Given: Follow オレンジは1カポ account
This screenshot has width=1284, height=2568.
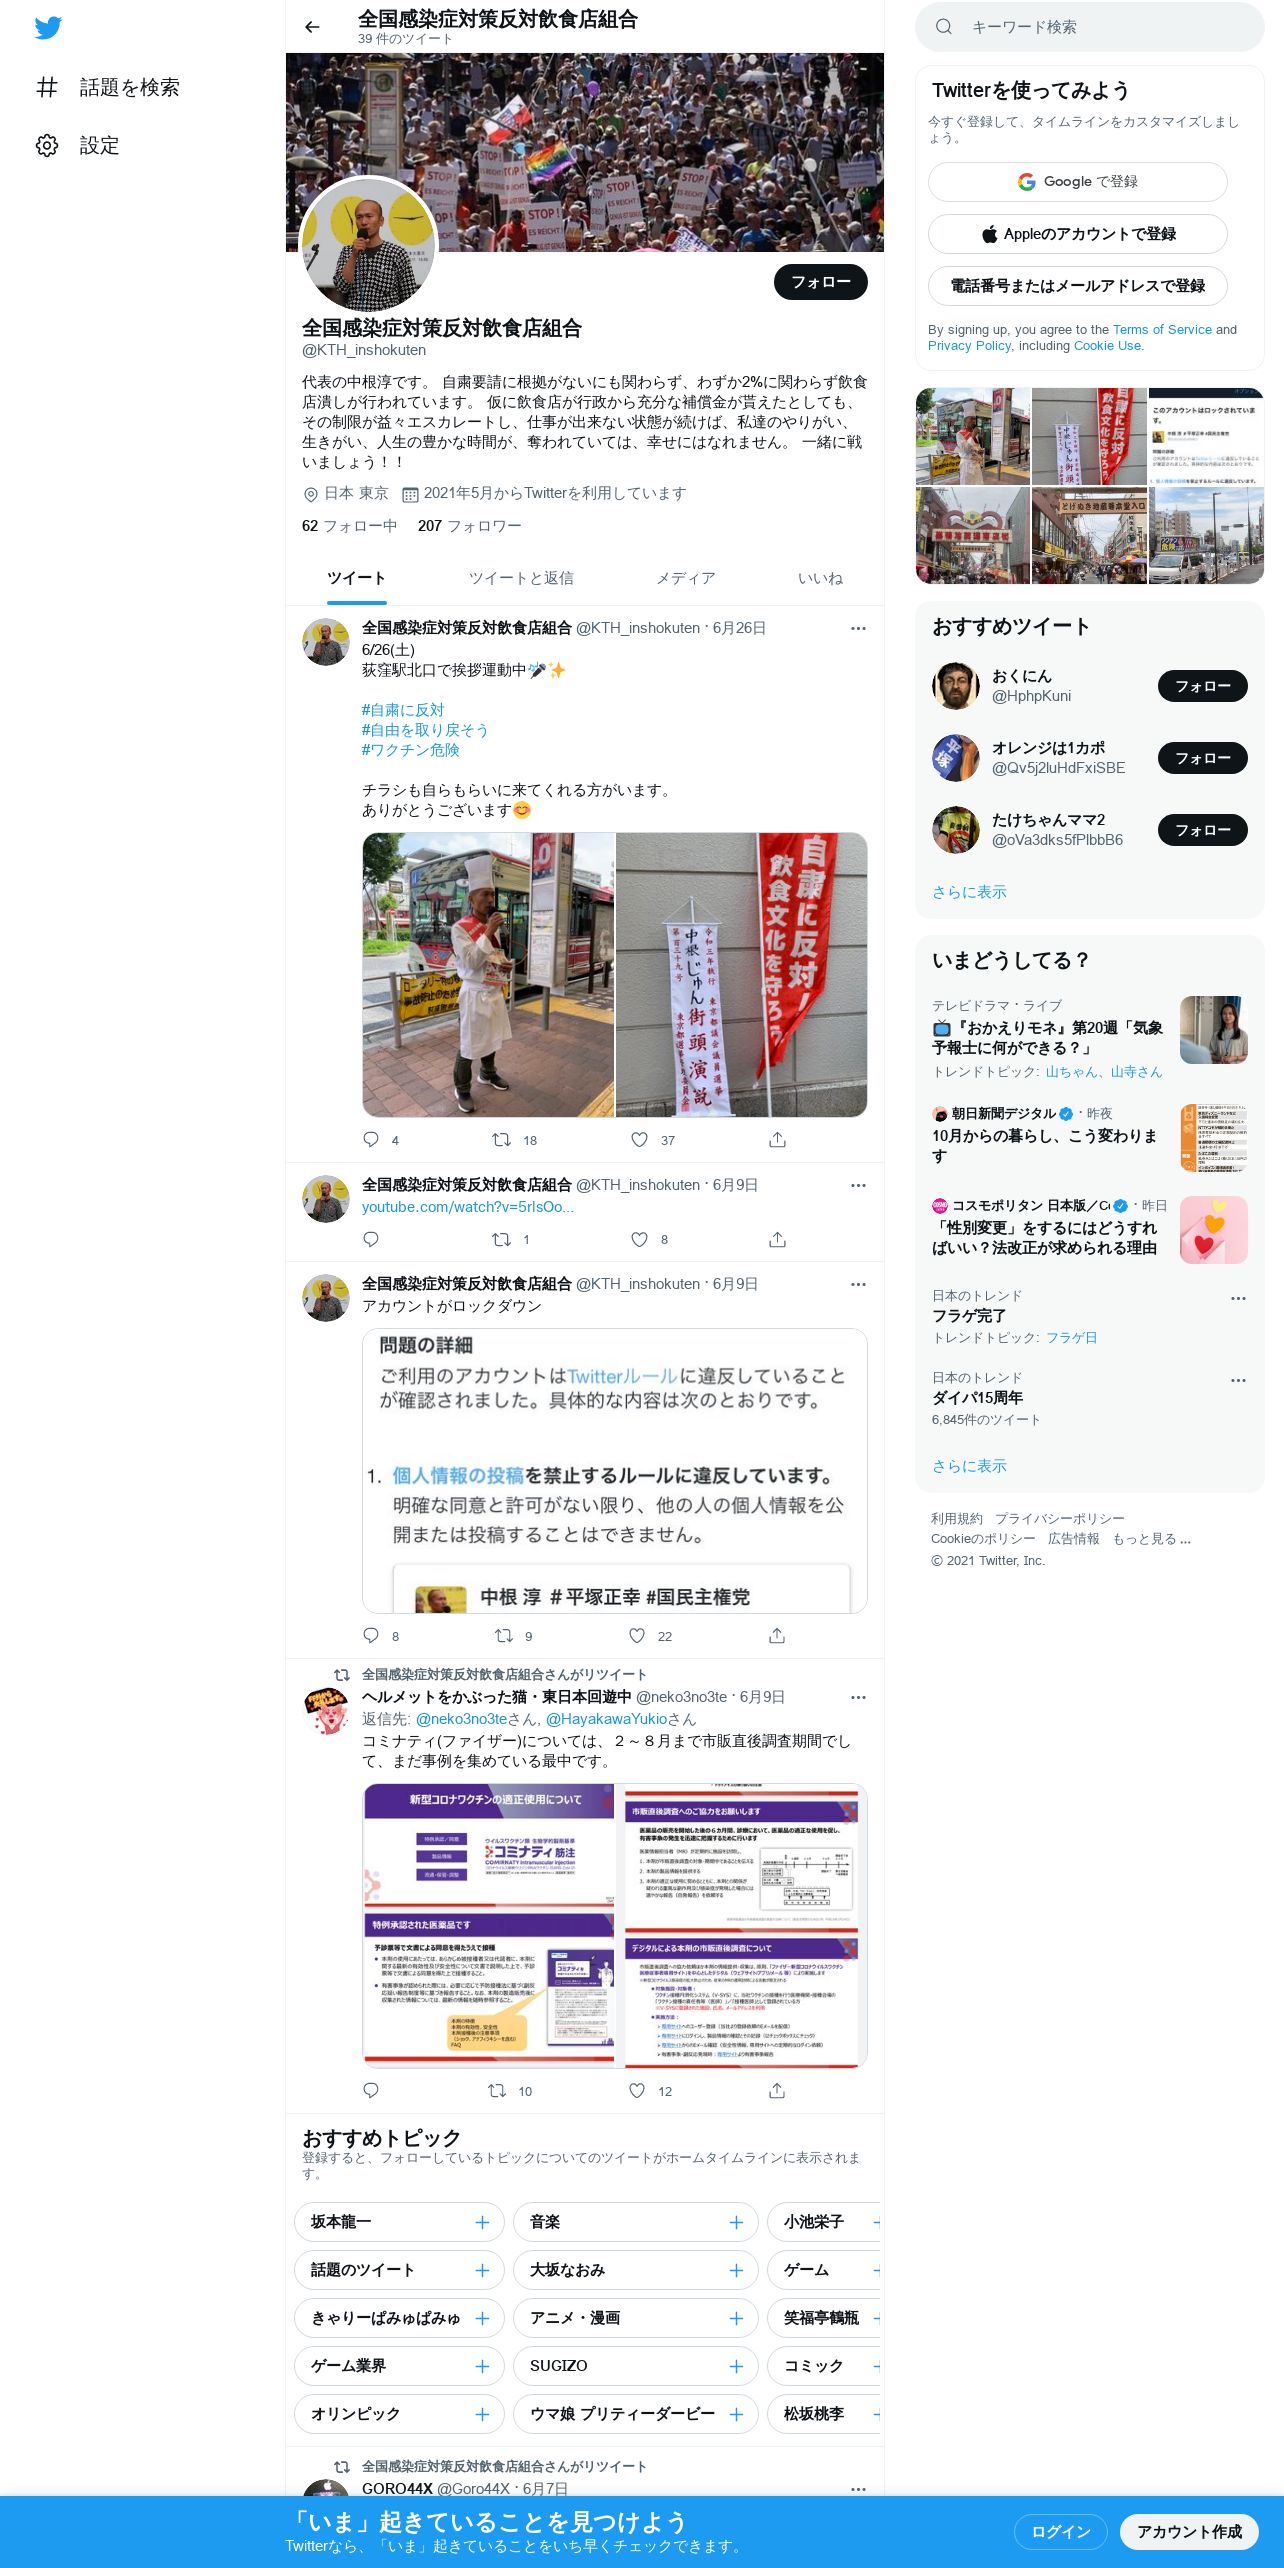Looking at the screenshot, I should [x=1203, y=758].
